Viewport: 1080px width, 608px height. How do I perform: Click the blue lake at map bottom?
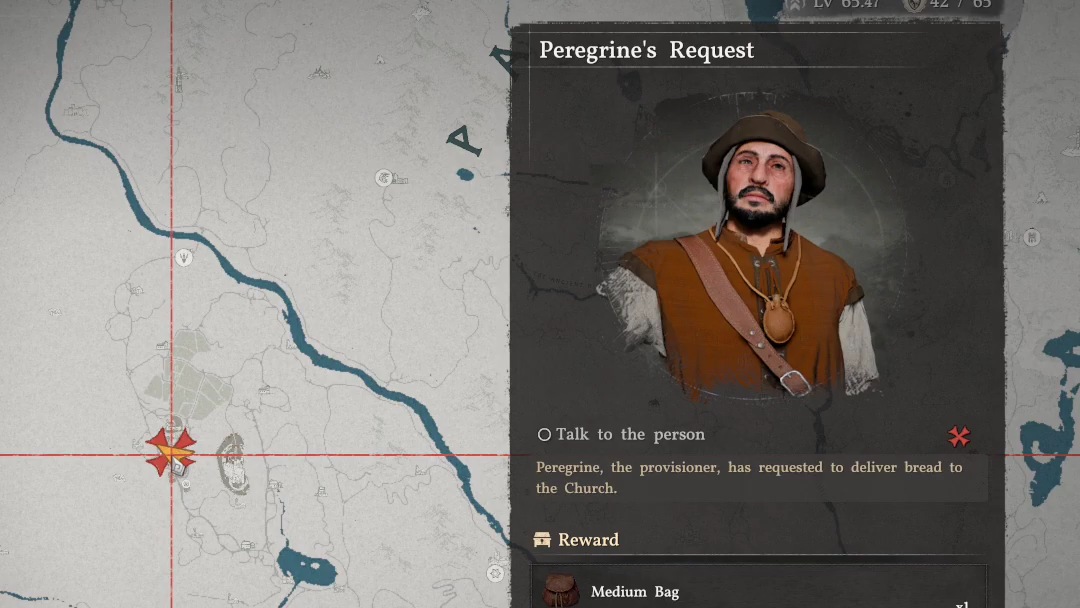coord(306,569)
